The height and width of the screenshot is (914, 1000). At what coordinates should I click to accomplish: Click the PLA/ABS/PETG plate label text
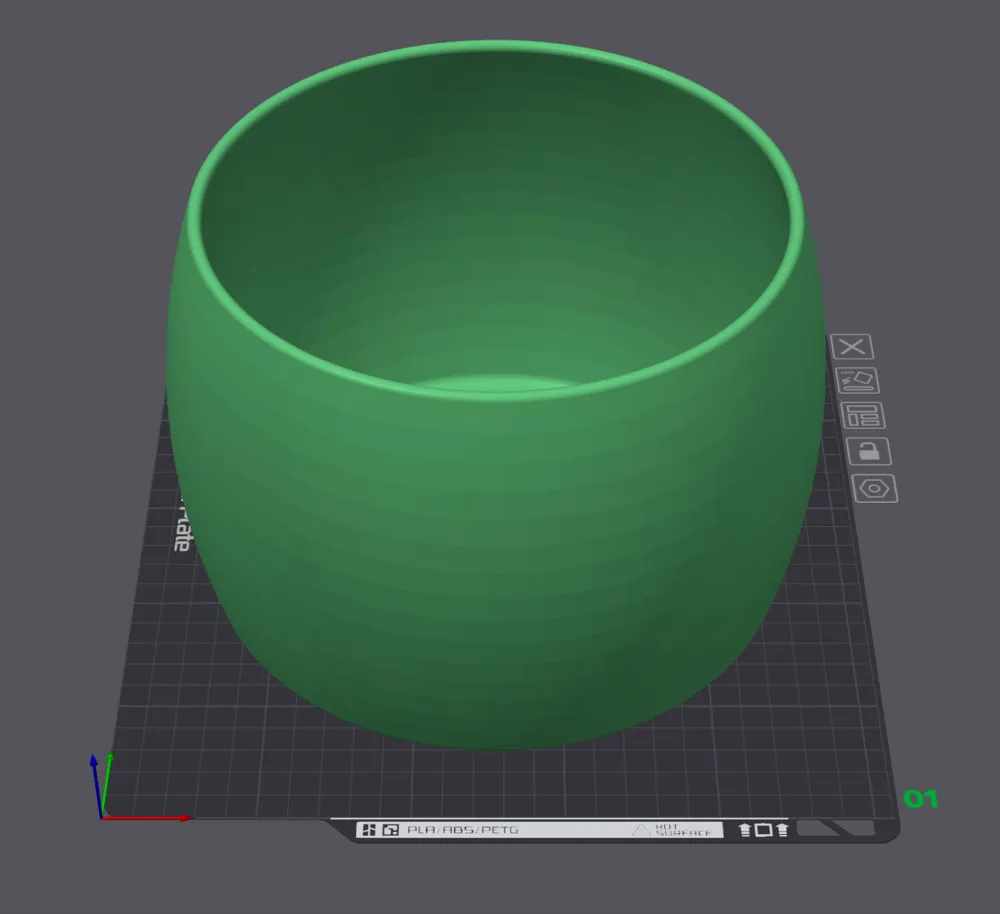(x=462, y=830)
